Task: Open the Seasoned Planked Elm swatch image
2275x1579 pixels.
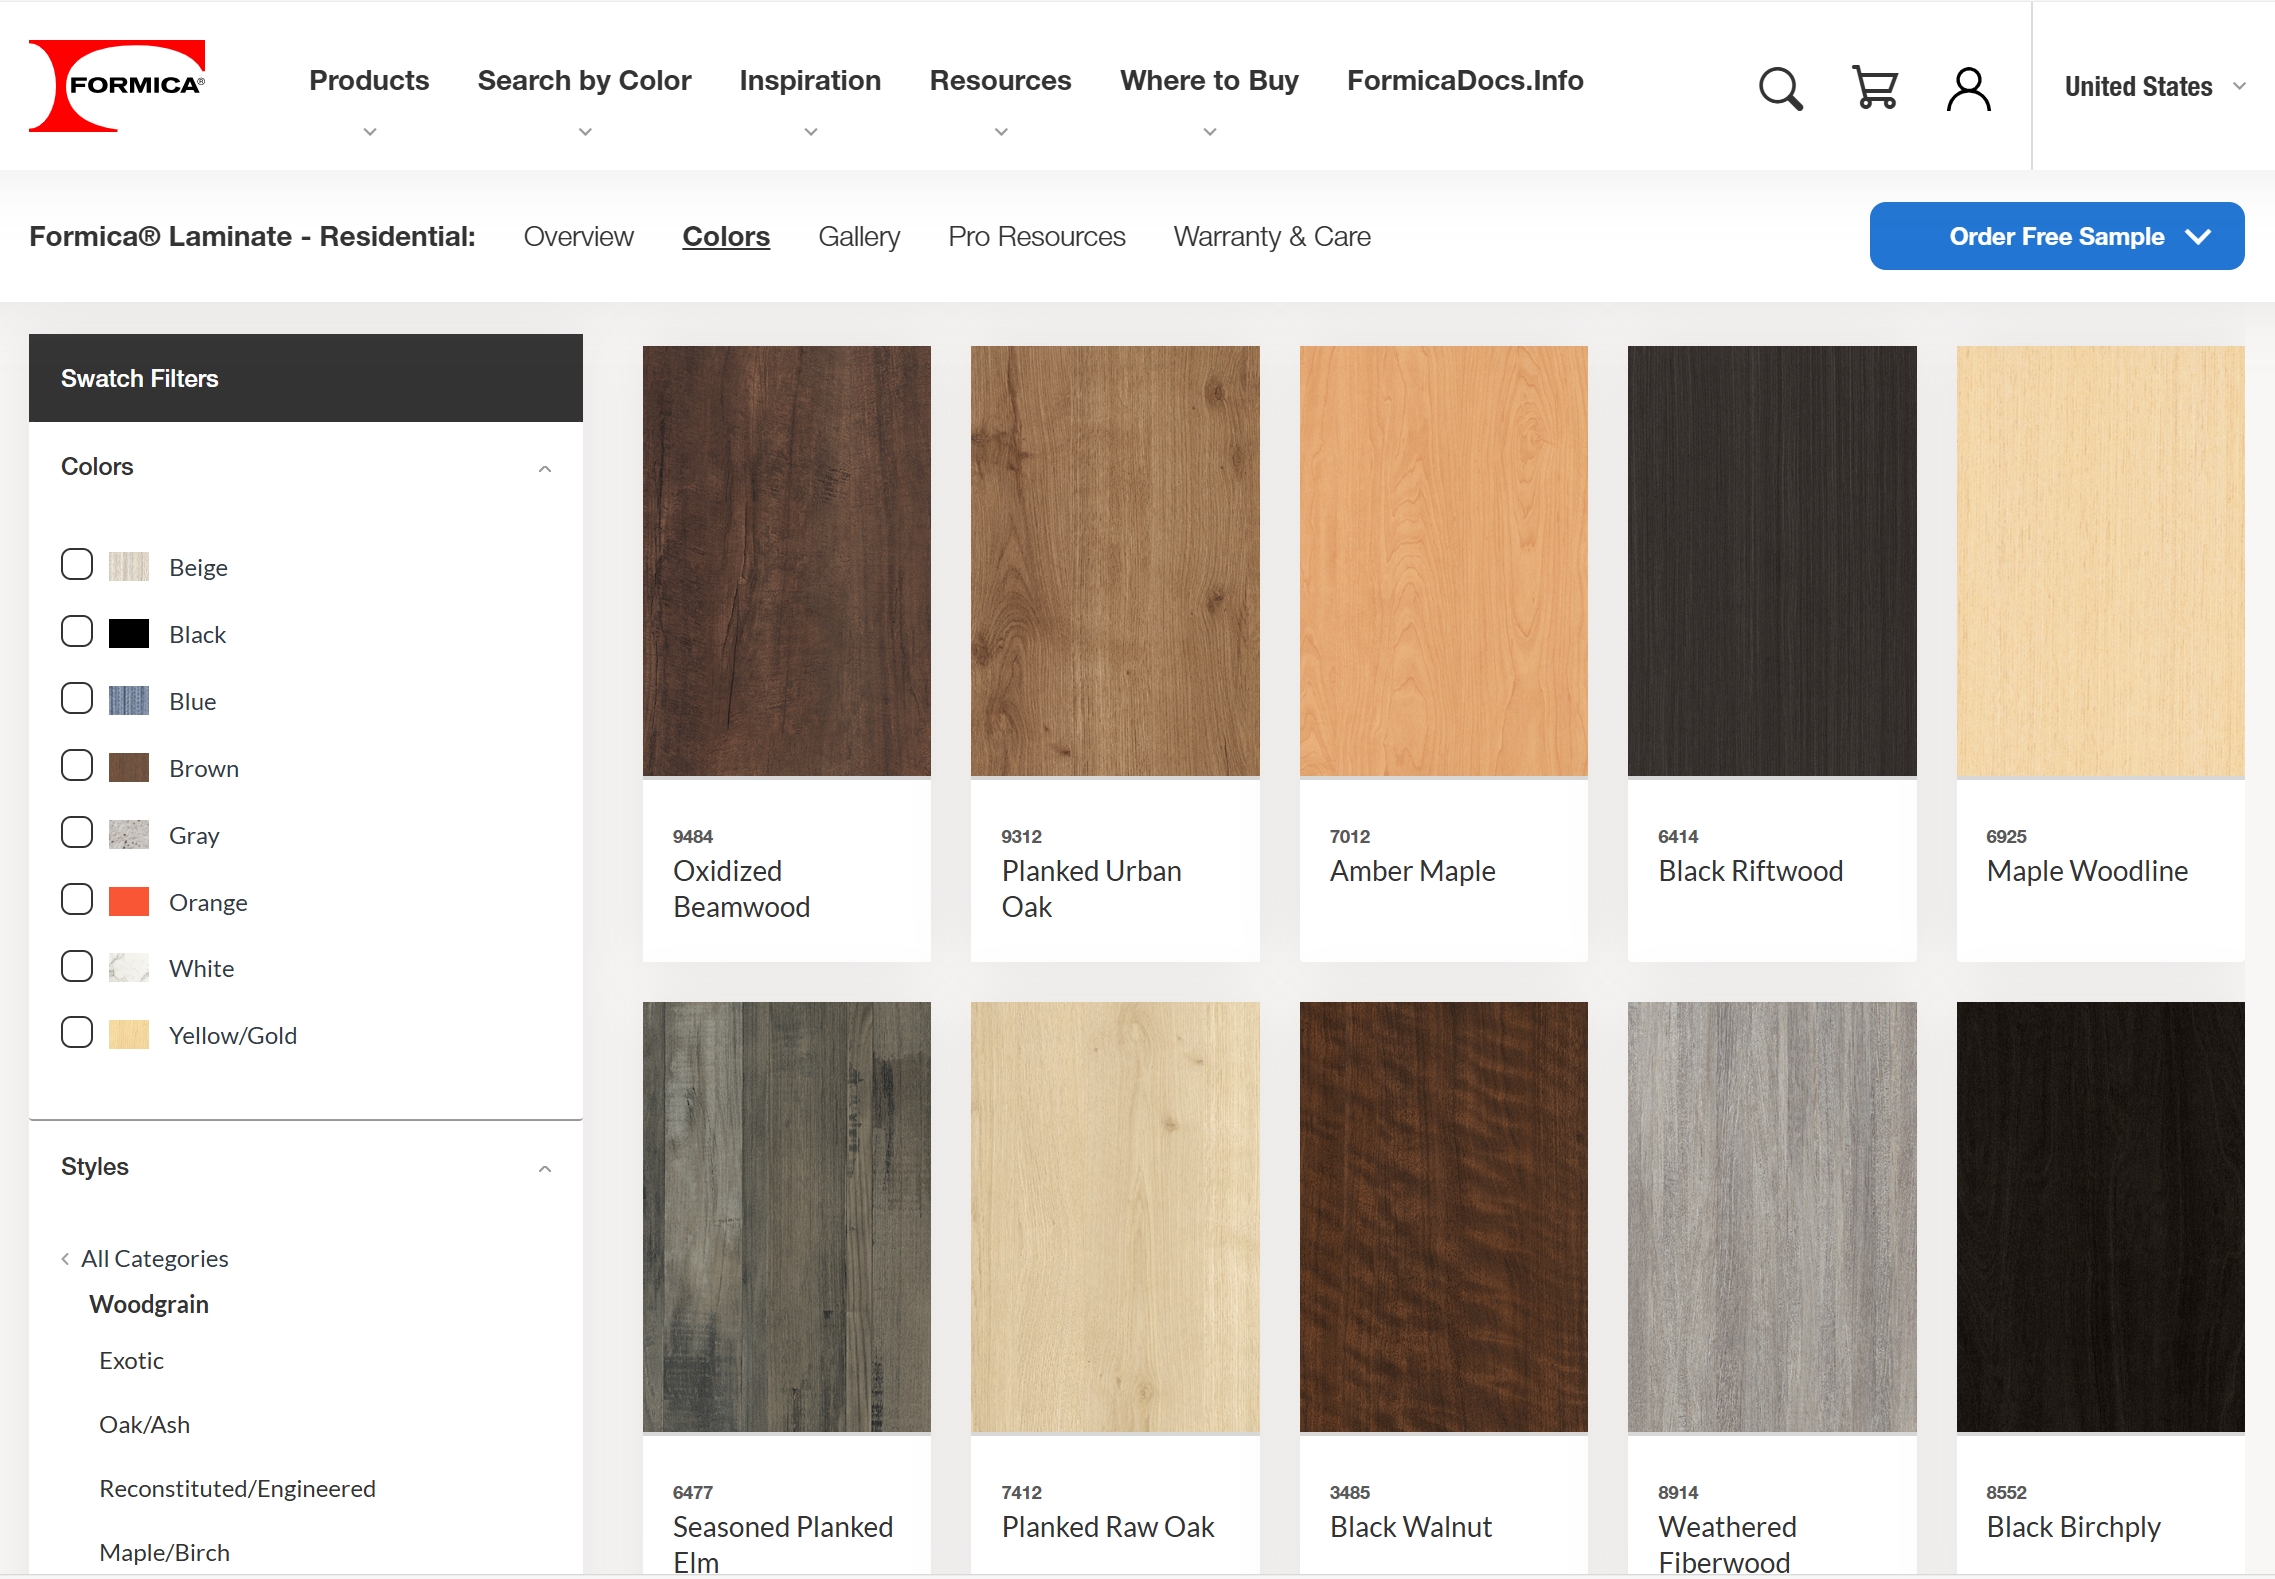Action: 786,1217
